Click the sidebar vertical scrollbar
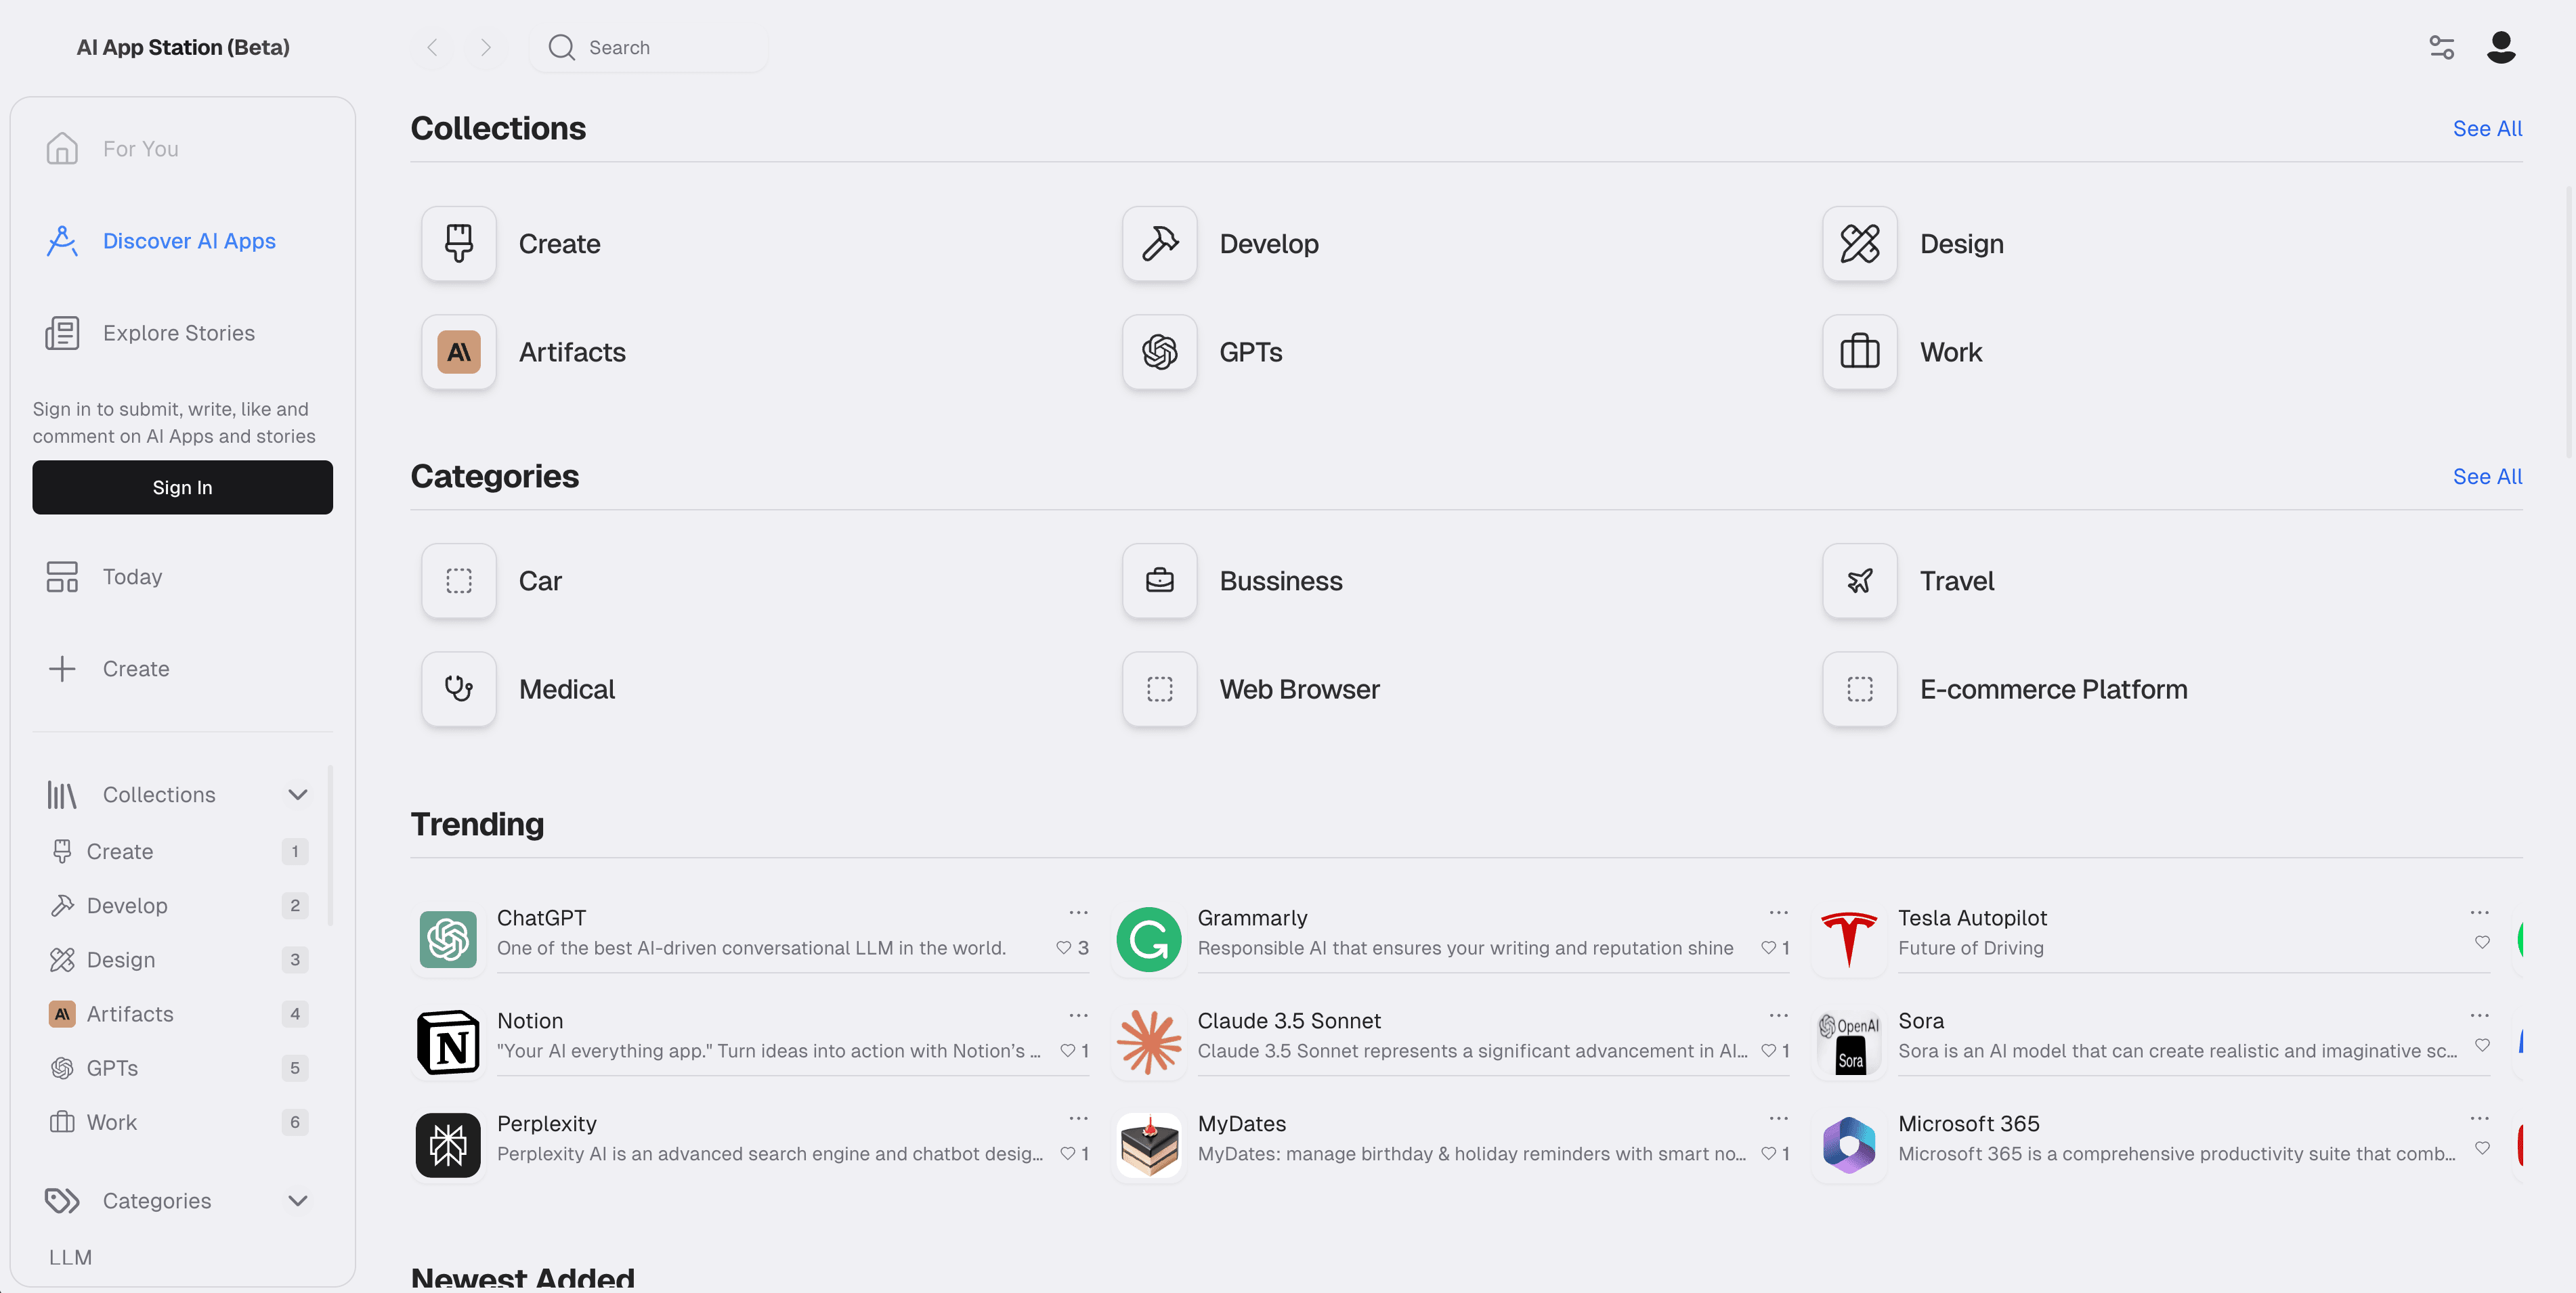Screen dimensions: 2576x1293 point(330,845)
